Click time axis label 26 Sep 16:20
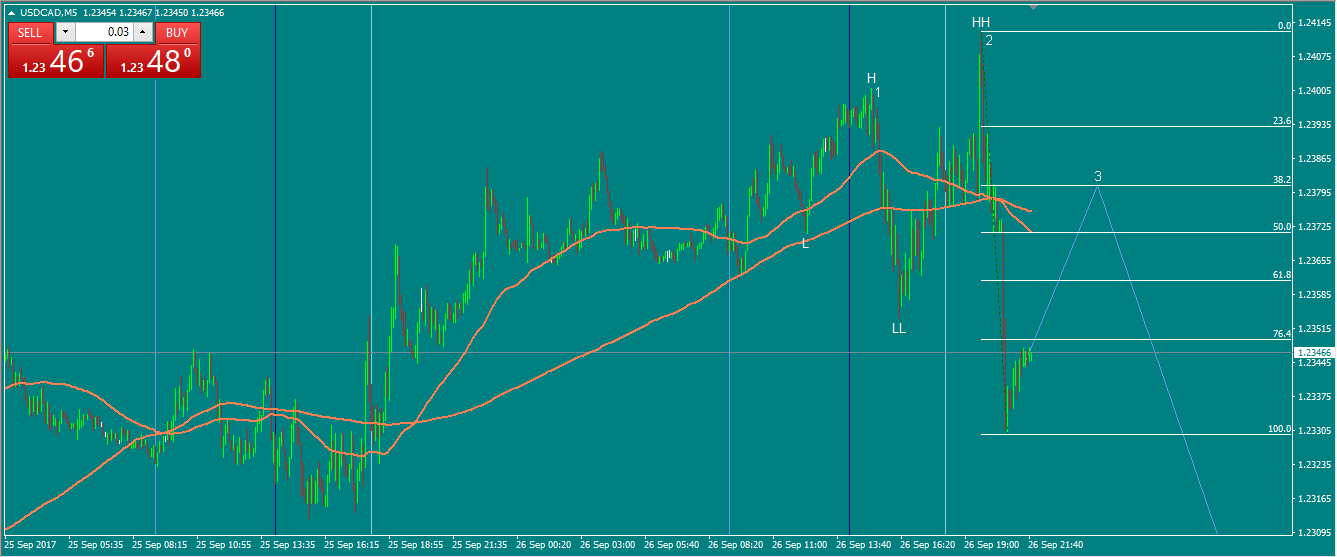Viewport: 1337px width, 557px height. (928, 546)
